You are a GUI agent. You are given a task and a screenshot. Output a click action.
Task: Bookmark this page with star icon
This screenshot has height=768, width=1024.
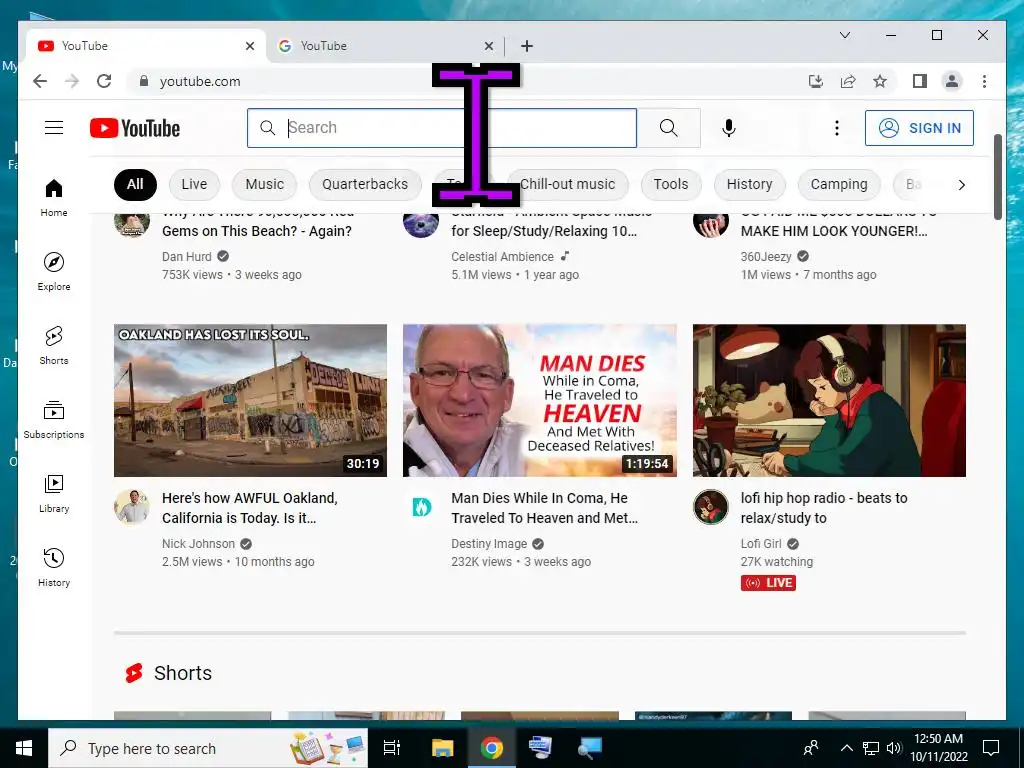(880, 81)
